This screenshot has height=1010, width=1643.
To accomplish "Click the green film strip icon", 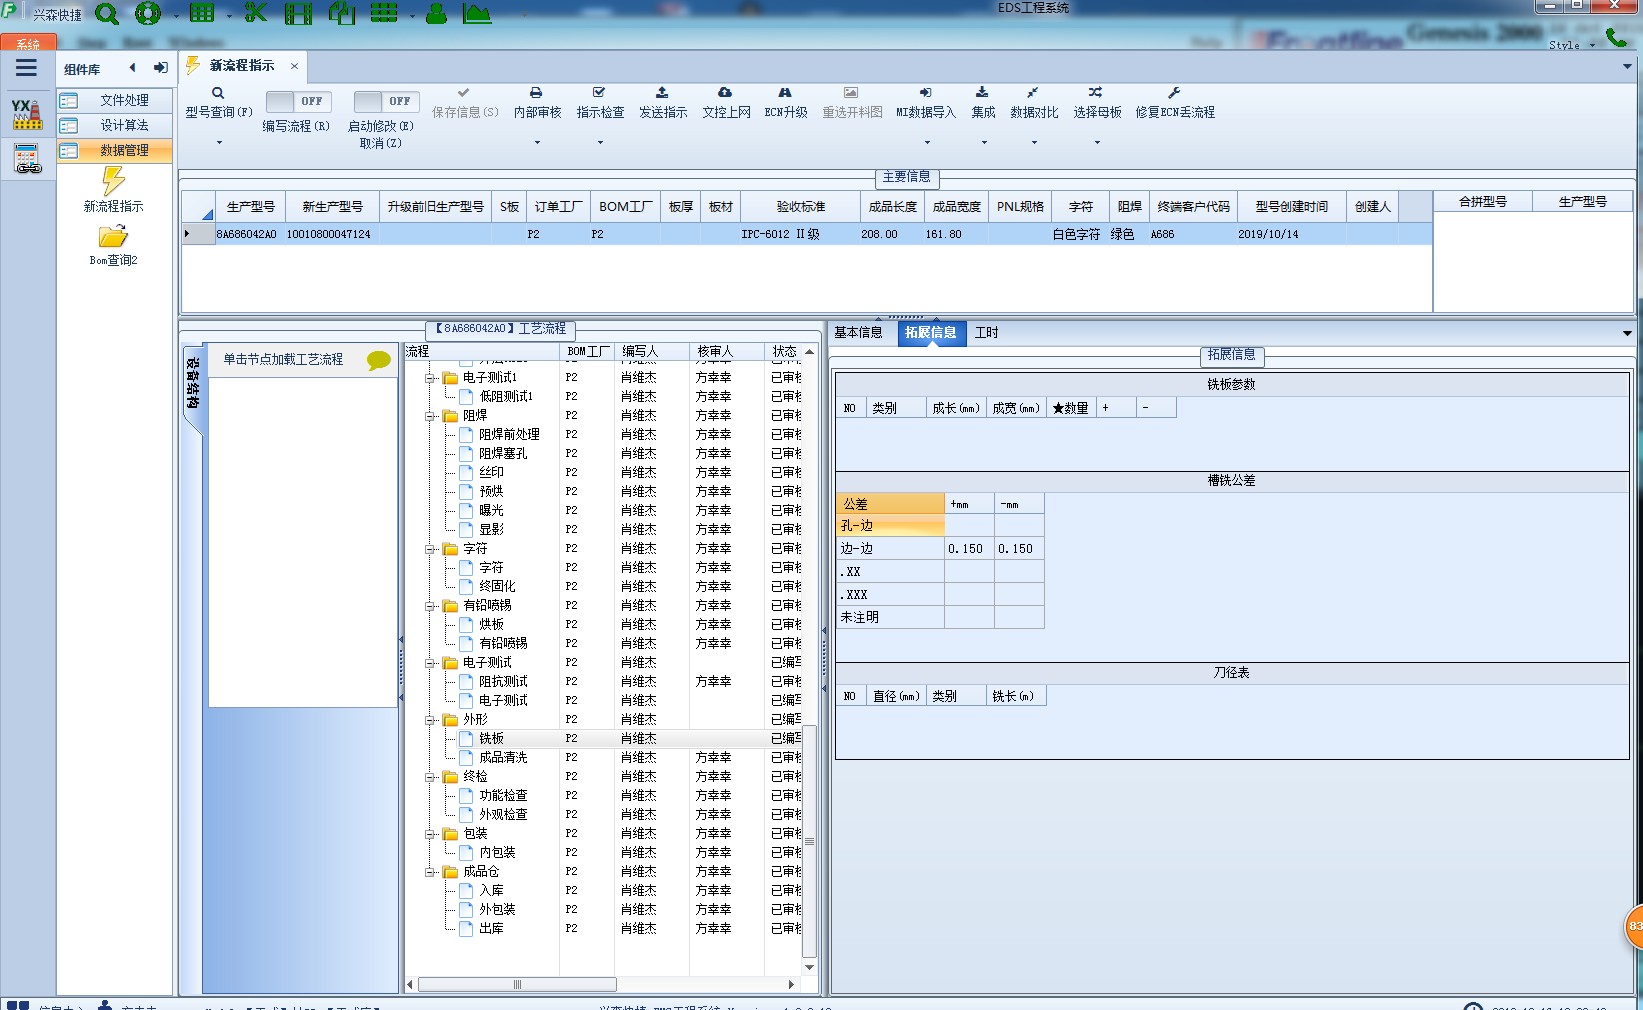I will coord(298,14).
